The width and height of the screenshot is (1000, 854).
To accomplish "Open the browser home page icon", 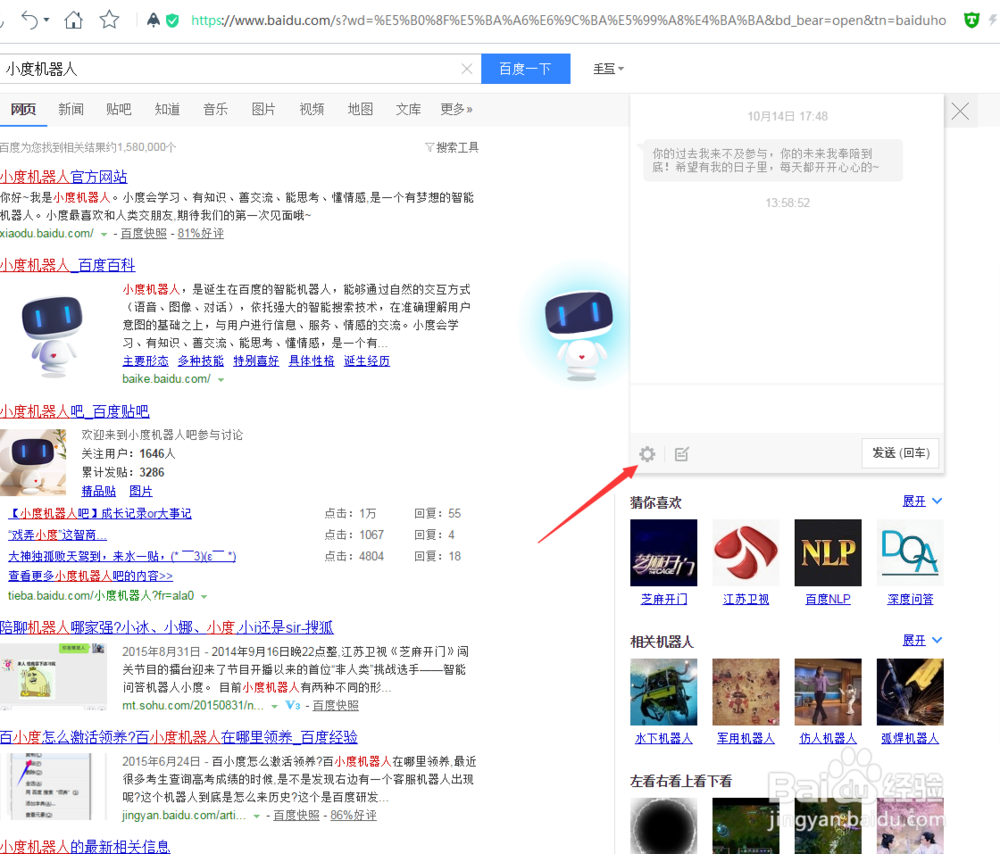I will pos(73,19).
